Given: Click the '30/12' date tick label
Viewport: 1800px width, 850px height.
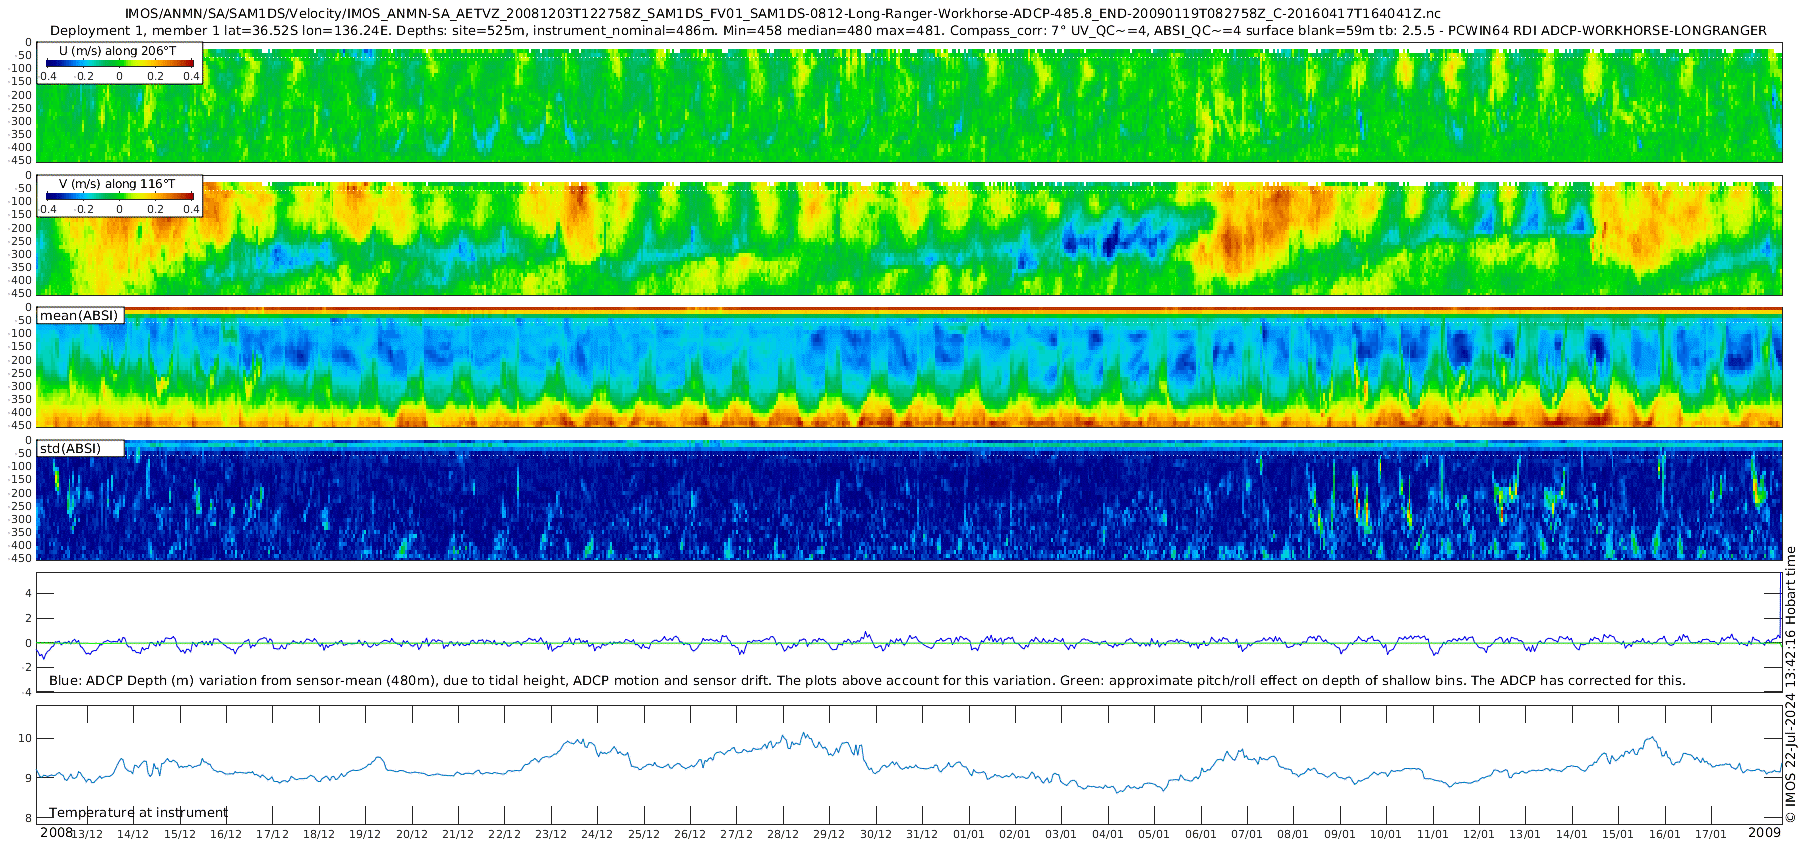Looking at the screenshot, I should (x=876, y=835).
